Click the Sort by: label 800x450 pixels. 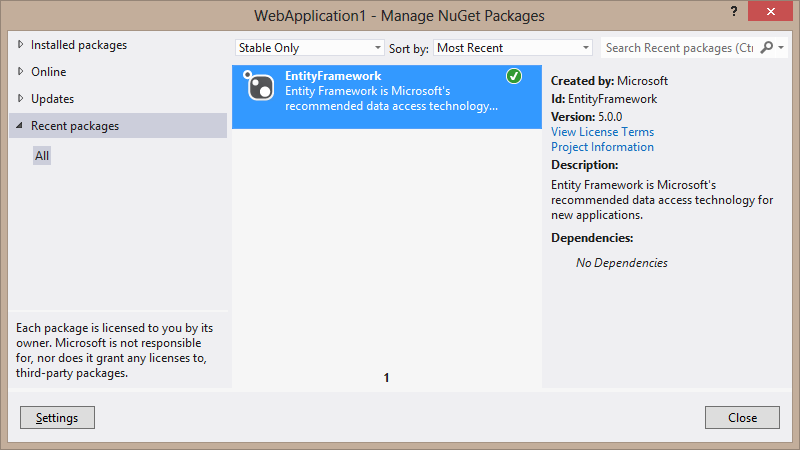pos(409,48)
